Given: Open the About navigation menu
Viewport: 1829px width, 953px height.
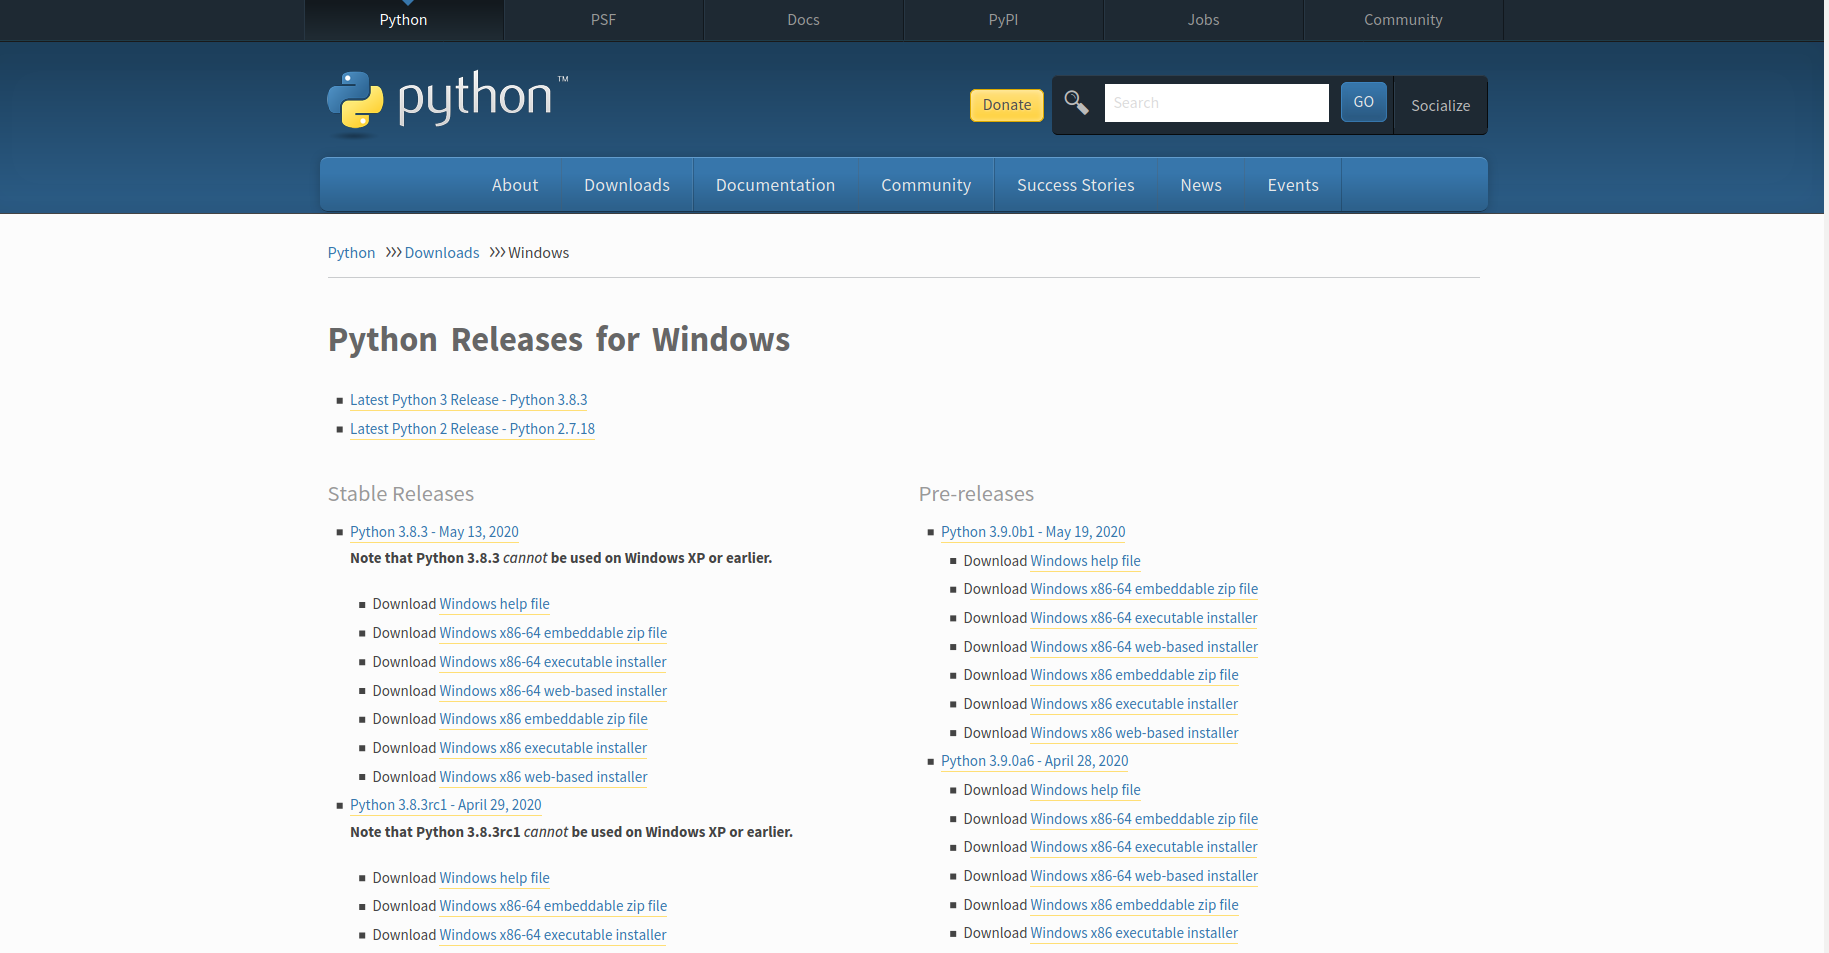Looking at the screenshot, I should [514, 184].
